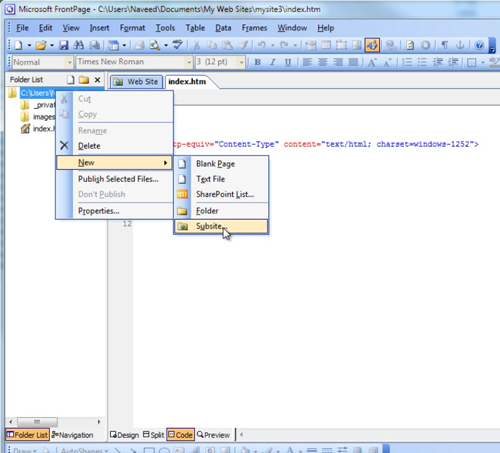Open dropdown arrow next to Preview in Browser

tap(166, 45)
